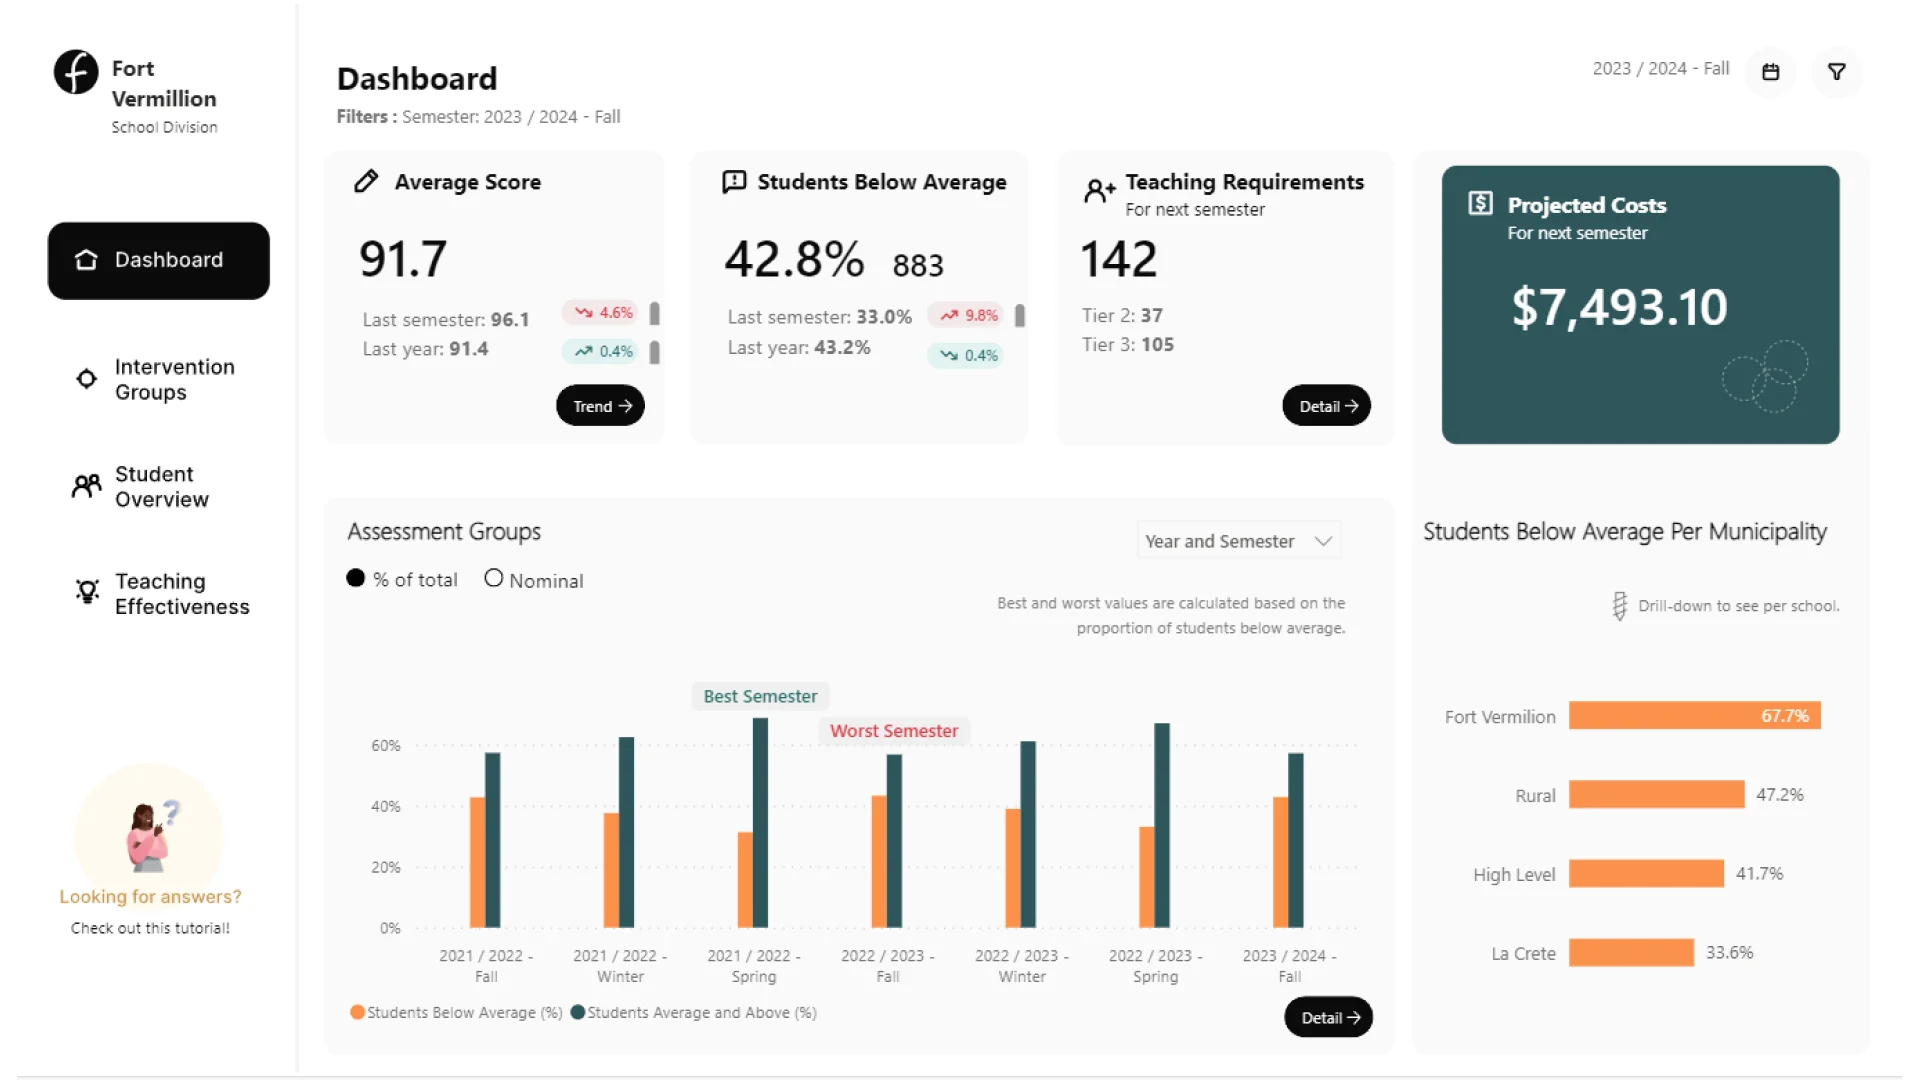This screenshot has width=1920, height=1080.
Task: Click the 2023 / 2024 - Fall header text
Action: (x=1660, y=68)
